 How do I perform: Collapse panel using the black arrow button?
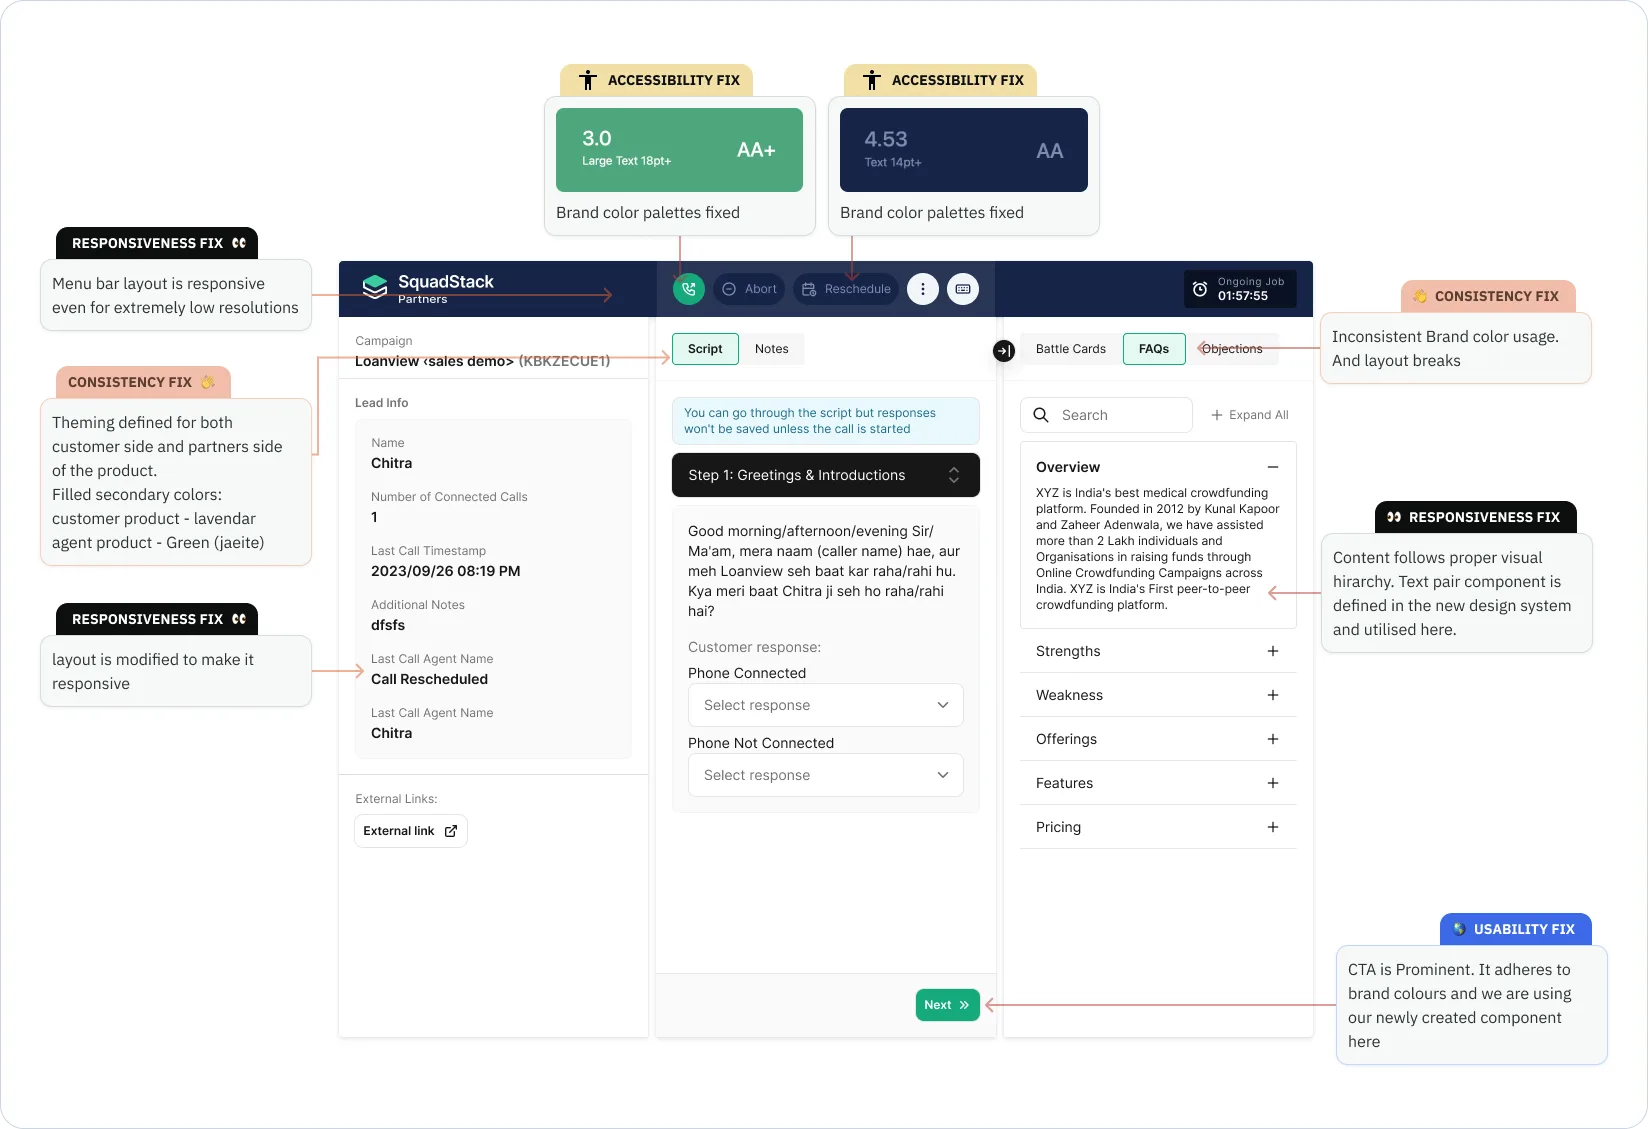[x=1004, y=351]
